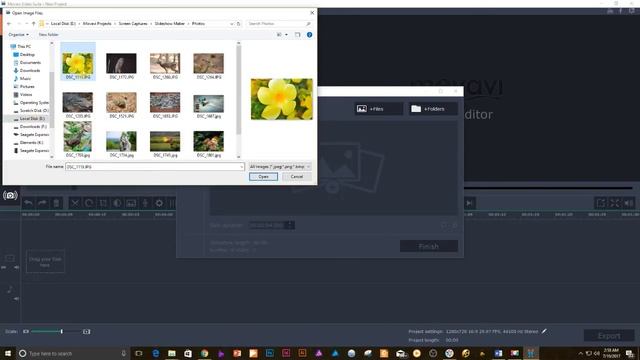The height and width of the screenshot is (360, 640).
Task: Toggle the preview pane icon
Action: (x=298, y=35)
